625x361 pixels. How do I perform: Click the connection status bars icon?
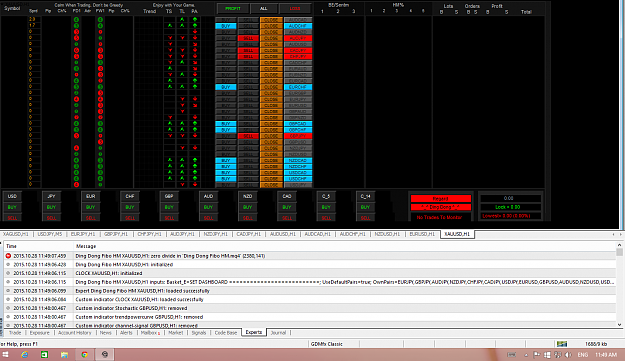(562, 344)
